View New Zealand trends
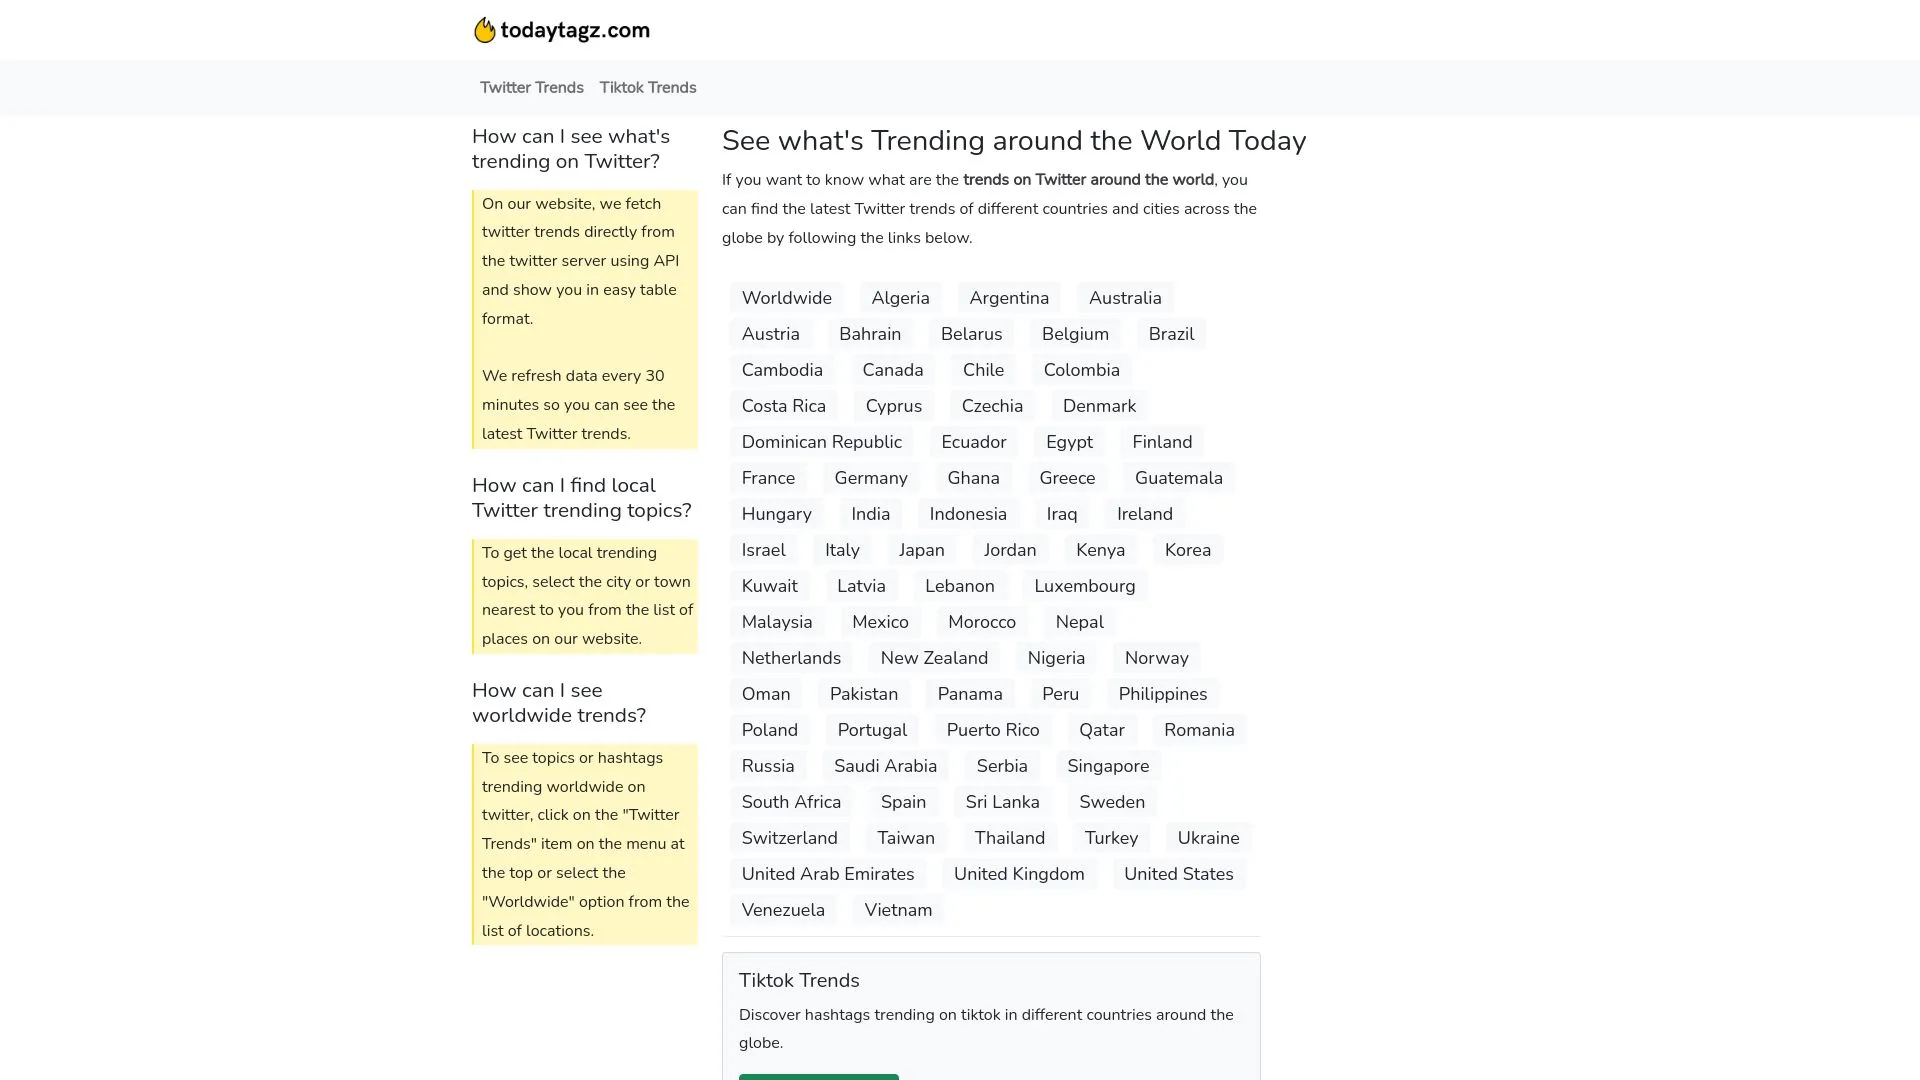 pyautogui.click(x=933, y=658)
